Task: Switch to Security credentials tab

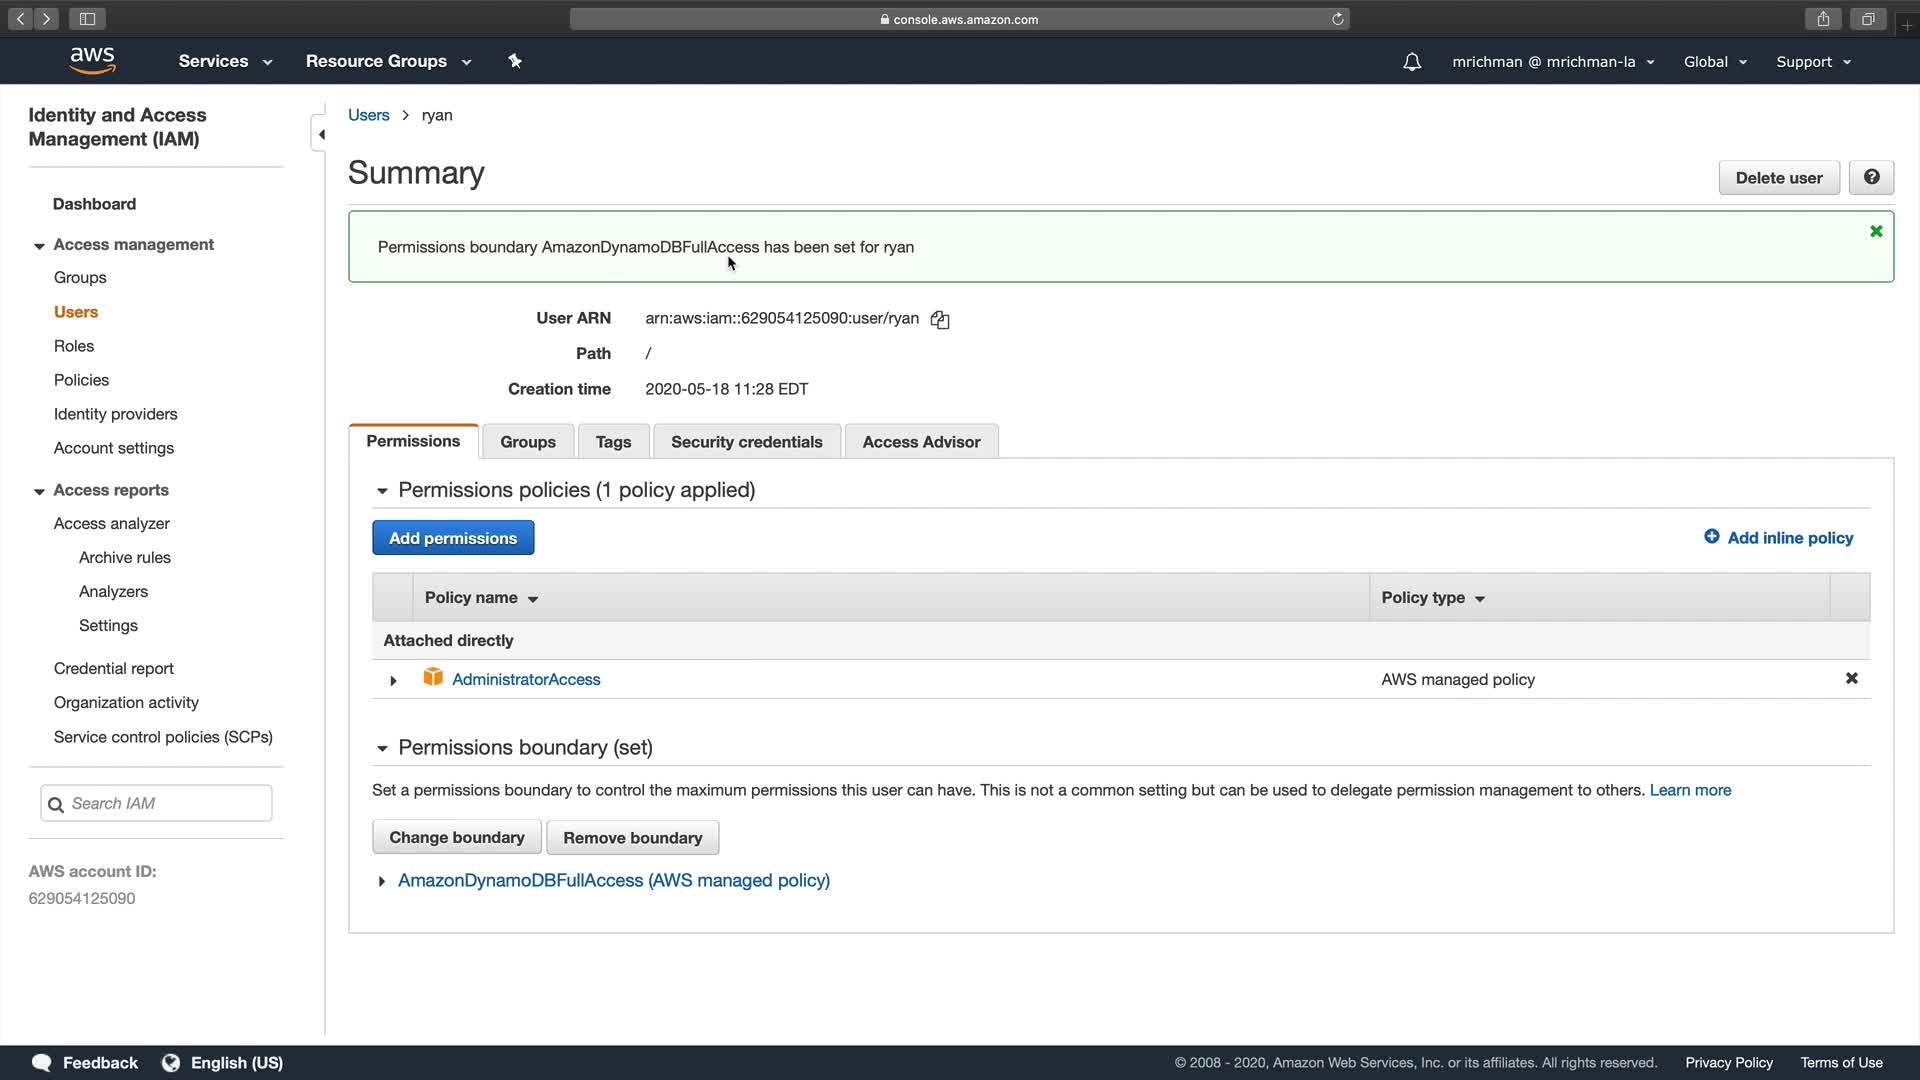Action: (x=746, y=442)
